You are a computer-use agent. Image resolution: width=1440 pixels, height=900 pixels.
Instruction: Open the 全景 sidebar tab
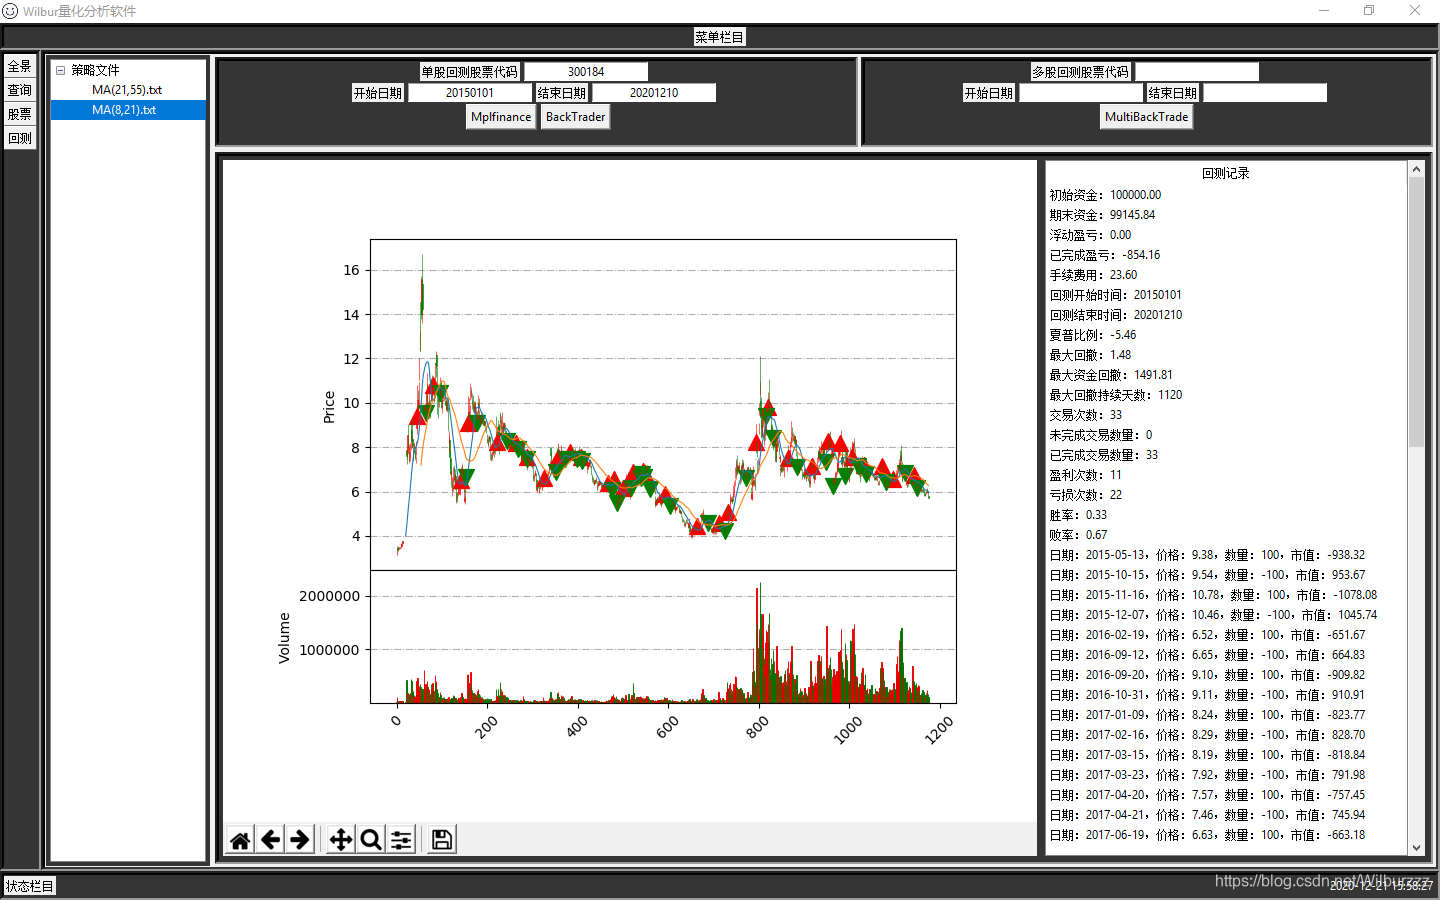coord(20,67)
